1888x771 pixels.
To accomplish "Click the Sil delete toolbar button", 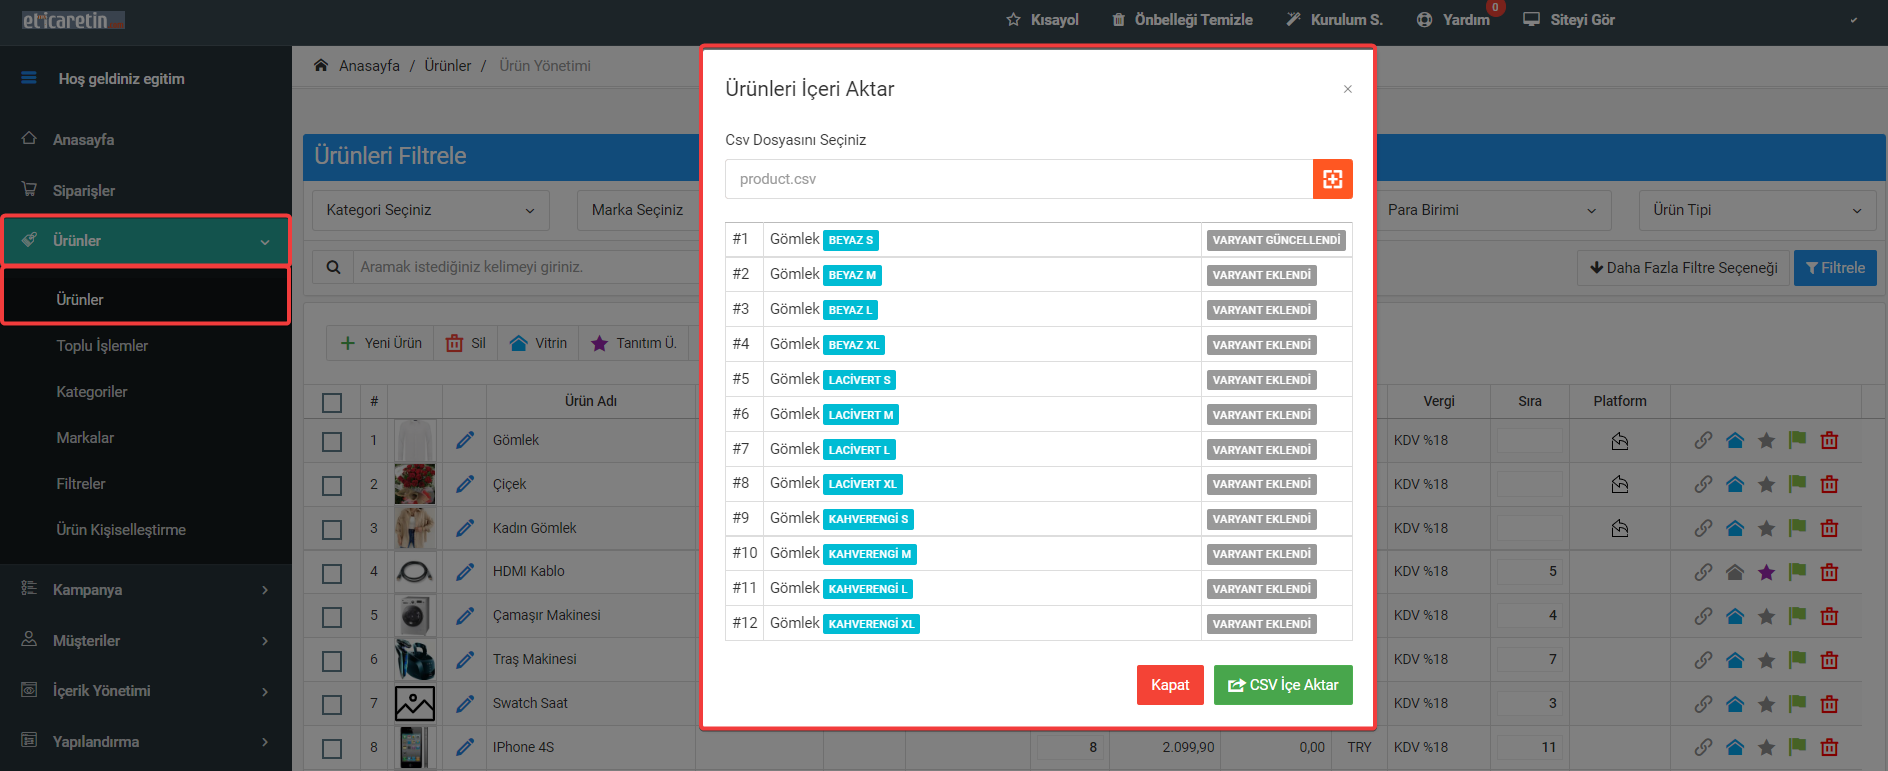I will pyautogui.click(x=465, y=343).
